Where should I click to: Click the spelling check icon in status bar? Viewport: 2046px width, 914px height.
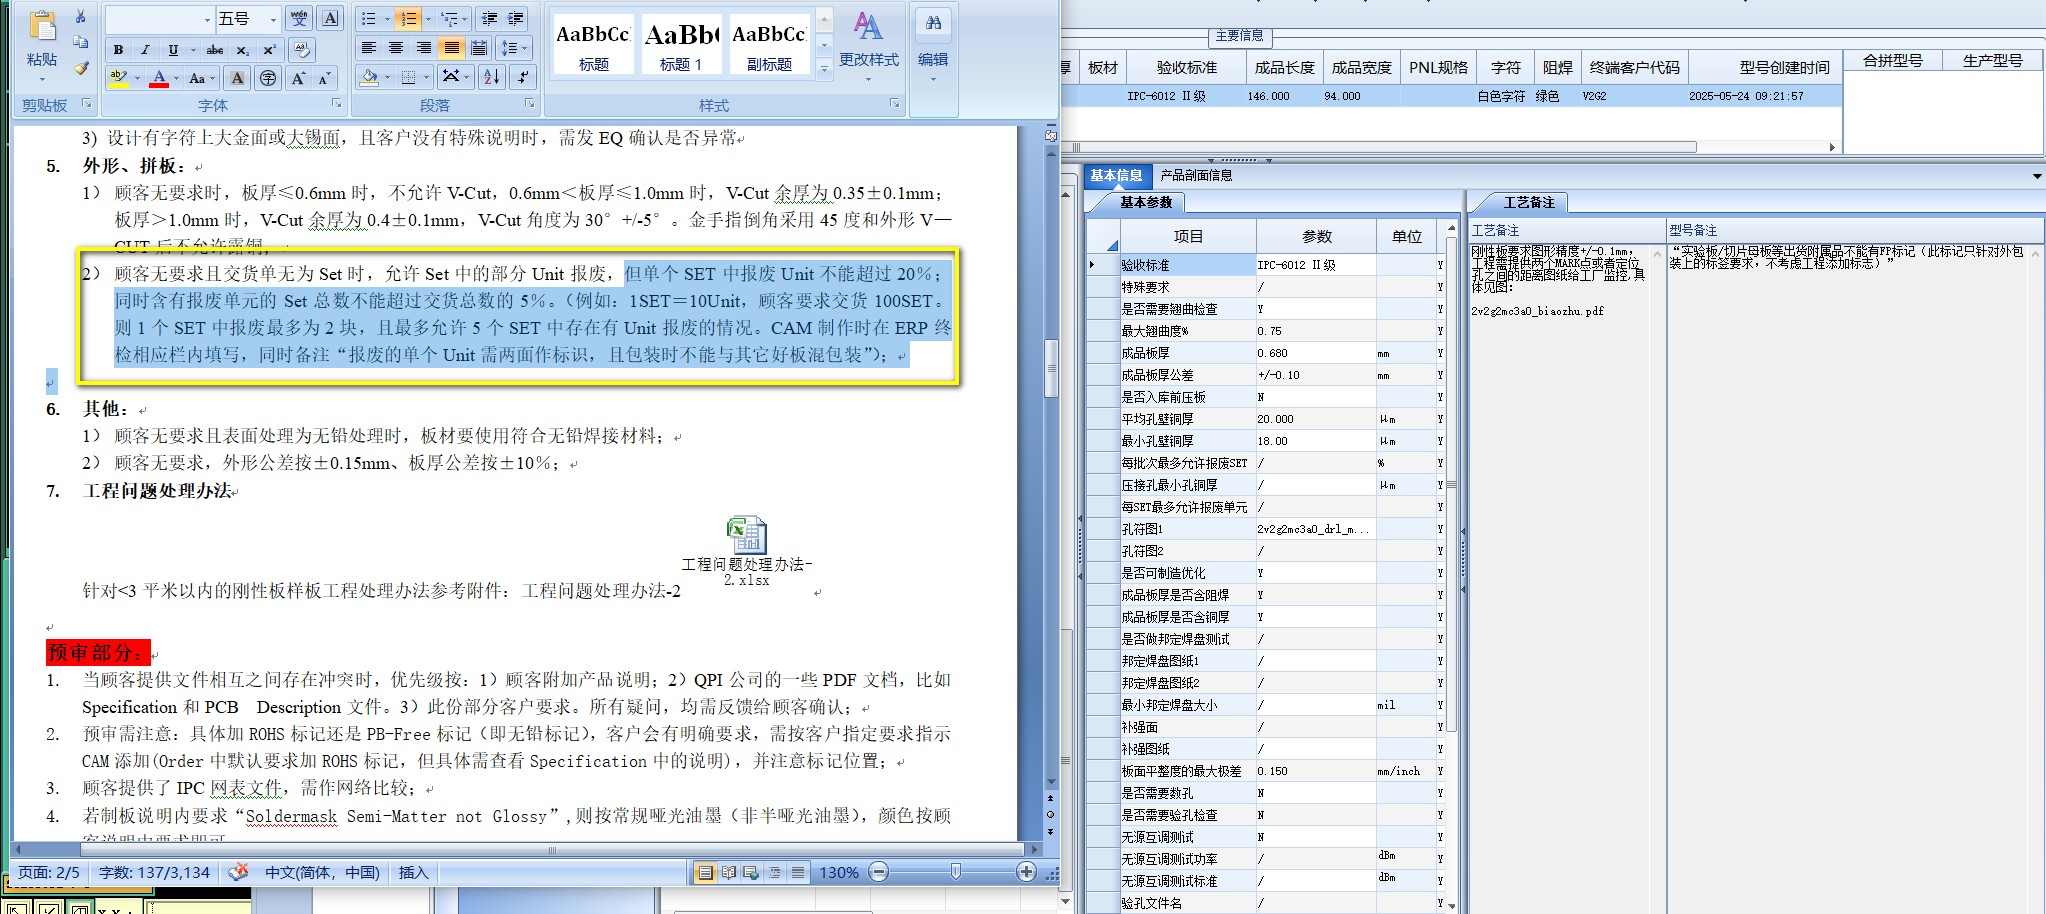237,872
